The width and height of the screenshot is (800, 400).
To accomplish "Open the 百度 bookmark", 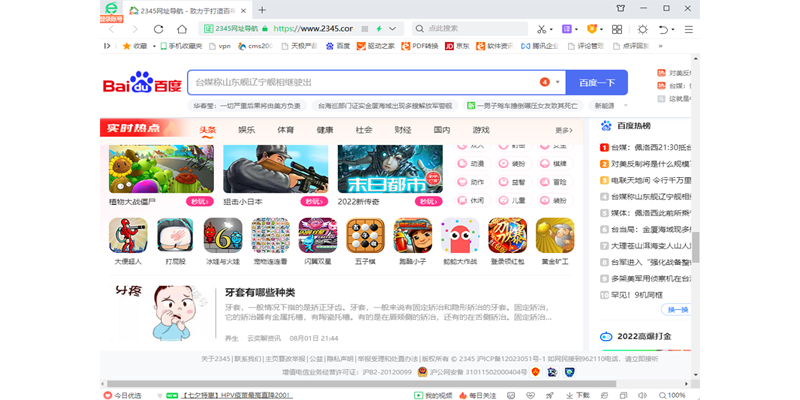I will 338,46.
